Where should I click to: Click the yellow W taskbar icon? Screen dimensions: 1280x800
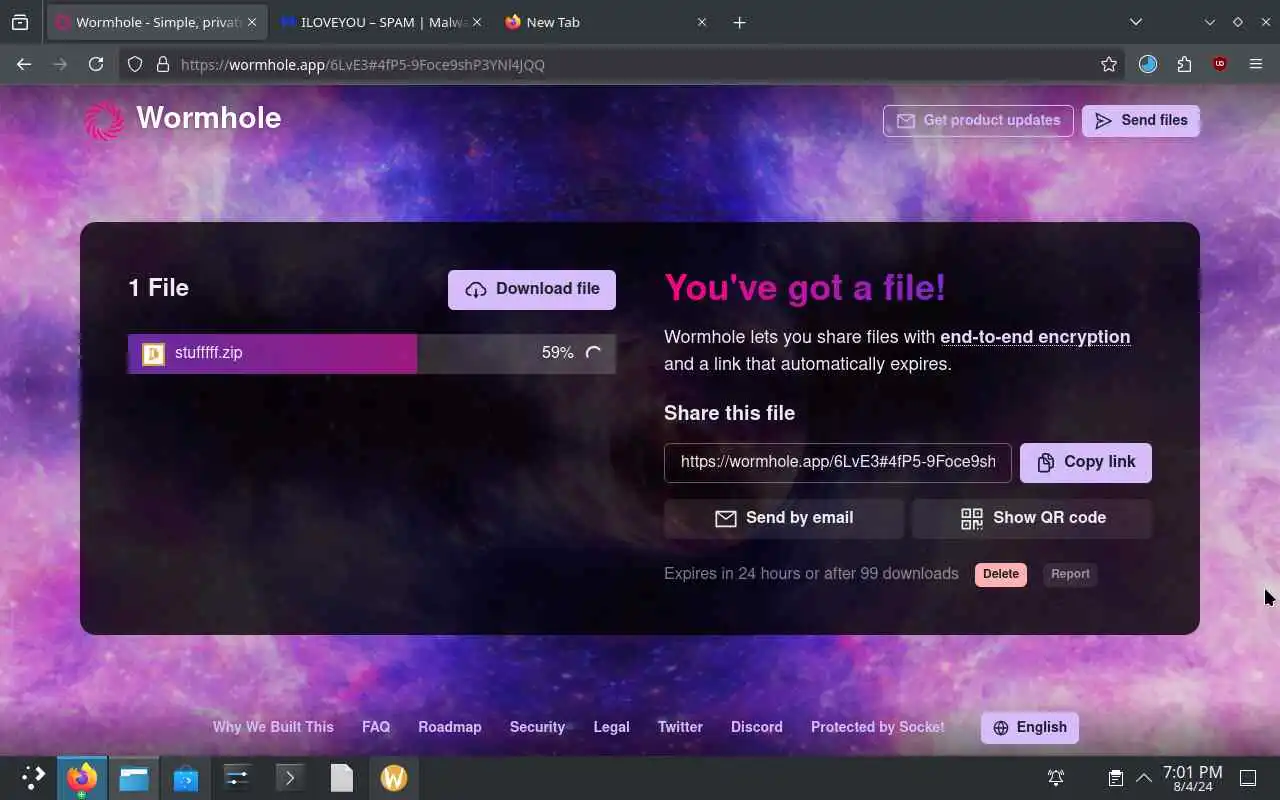coord(394,778)
